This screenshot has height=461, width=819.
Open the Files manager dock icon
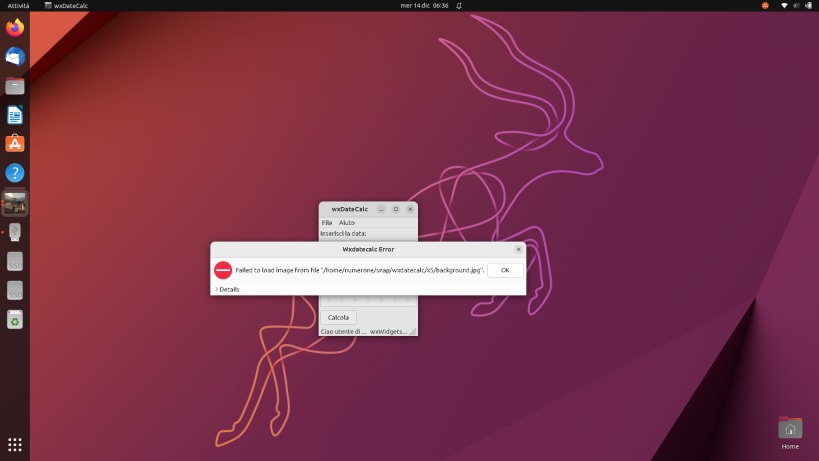coord(15,86)
